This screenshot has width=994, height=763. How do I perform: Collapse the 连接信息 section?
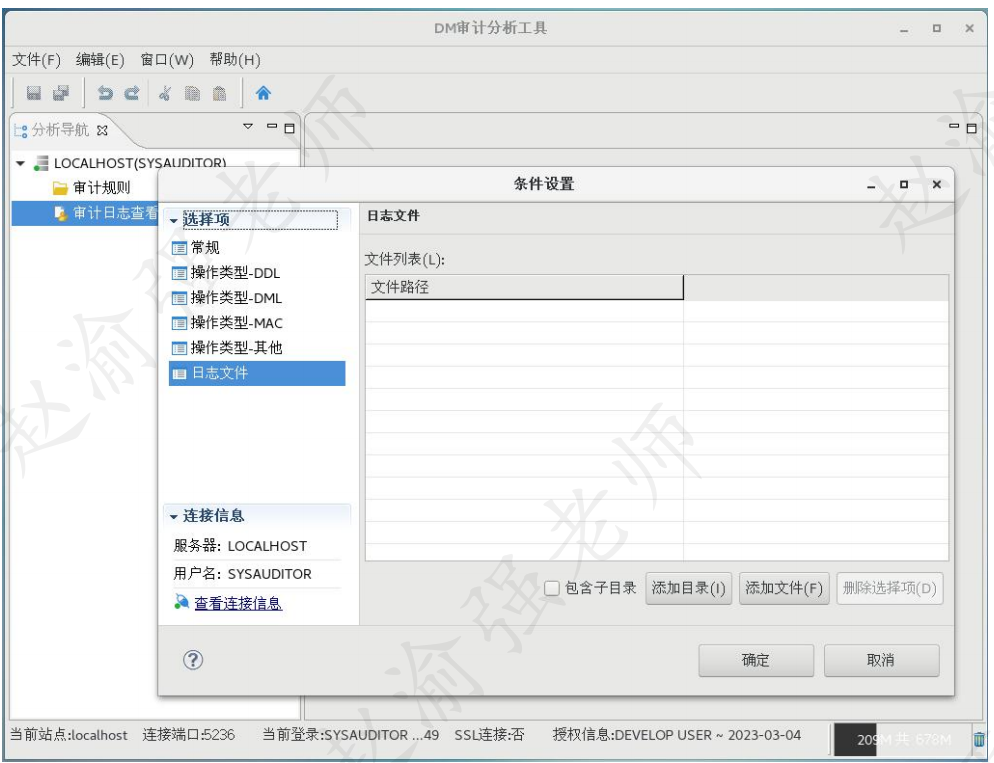click(x=174, y=516)
